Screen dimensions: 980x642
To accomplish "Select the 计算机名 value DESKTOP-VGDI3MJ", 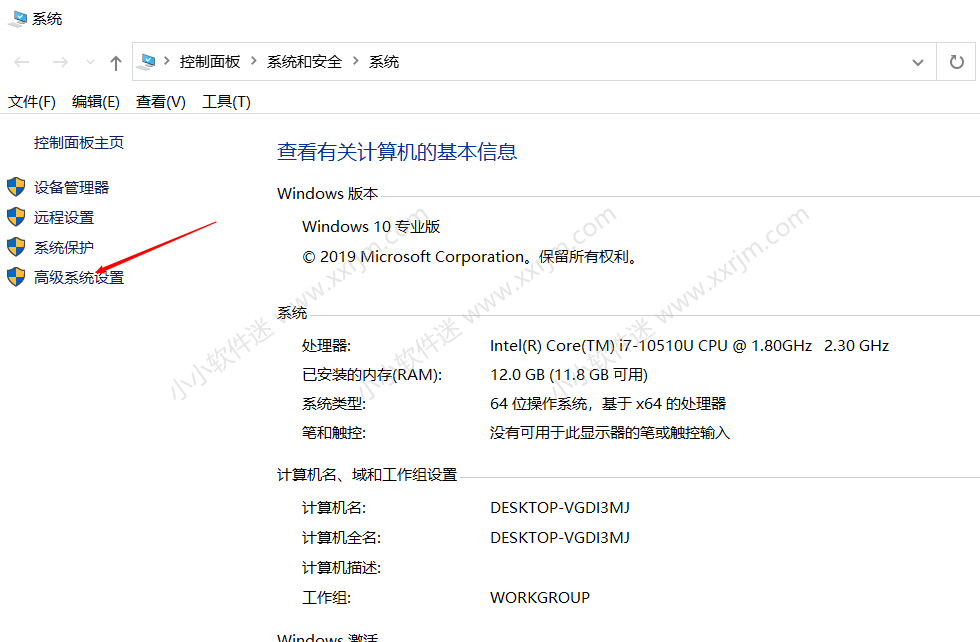I will pyautogui.click(x=560, y=508).
